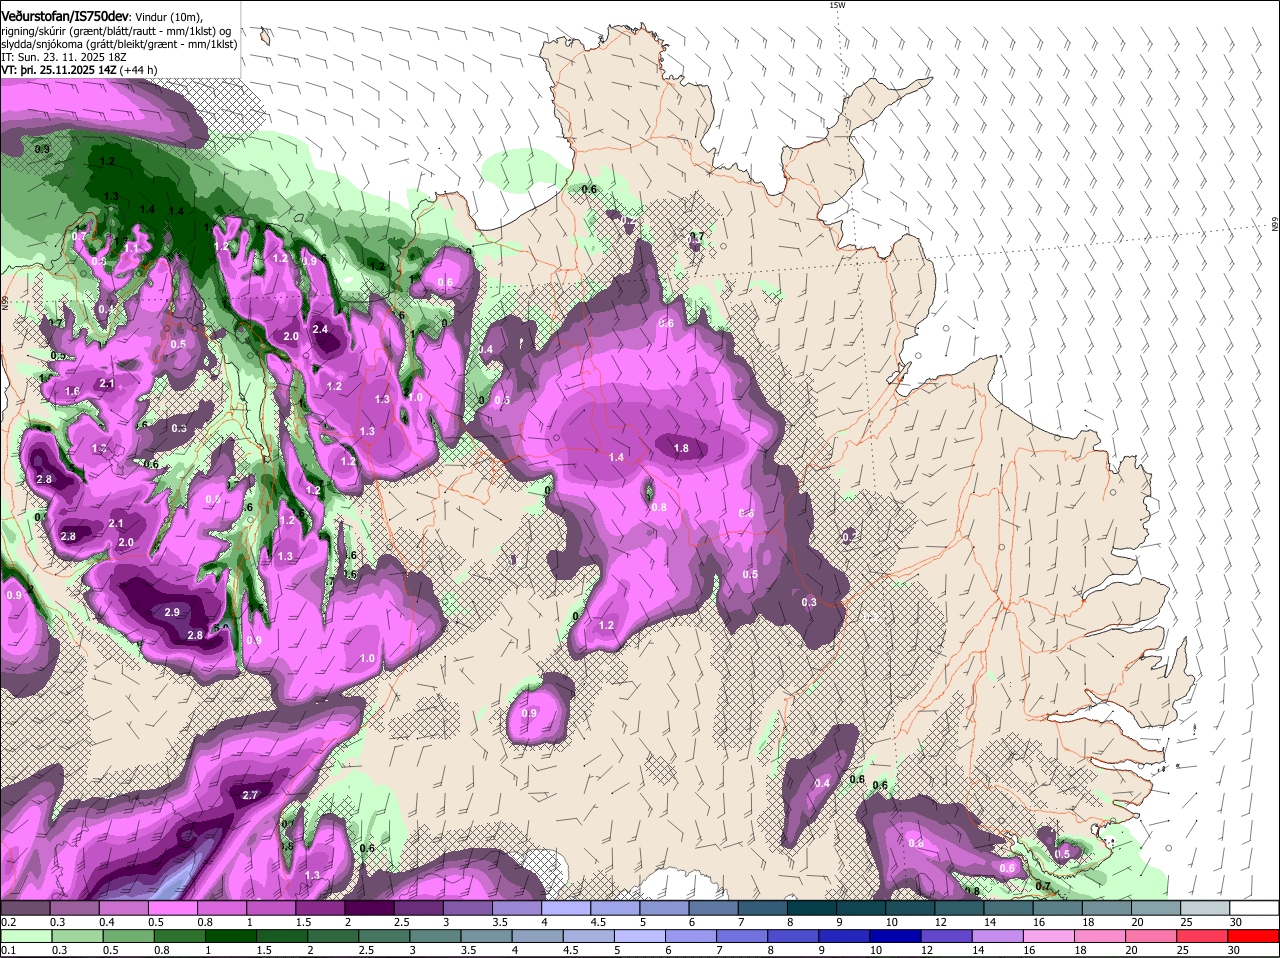Select the 'VT: þri. 25.11.2025 14Z' valid time
This screenshot has height=958, width=1280.
pos(59,70)
